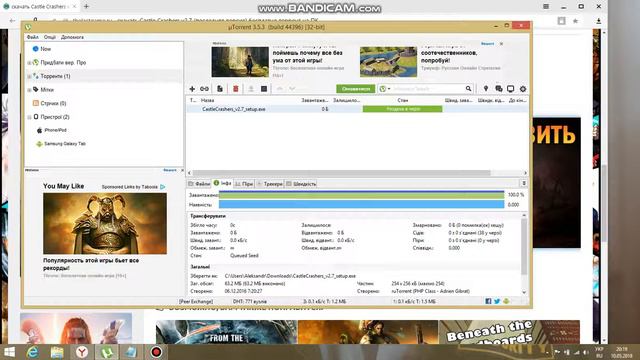Open File Explorer from taskbar
This screenshot has height=360, width=640.
point(57,352)
